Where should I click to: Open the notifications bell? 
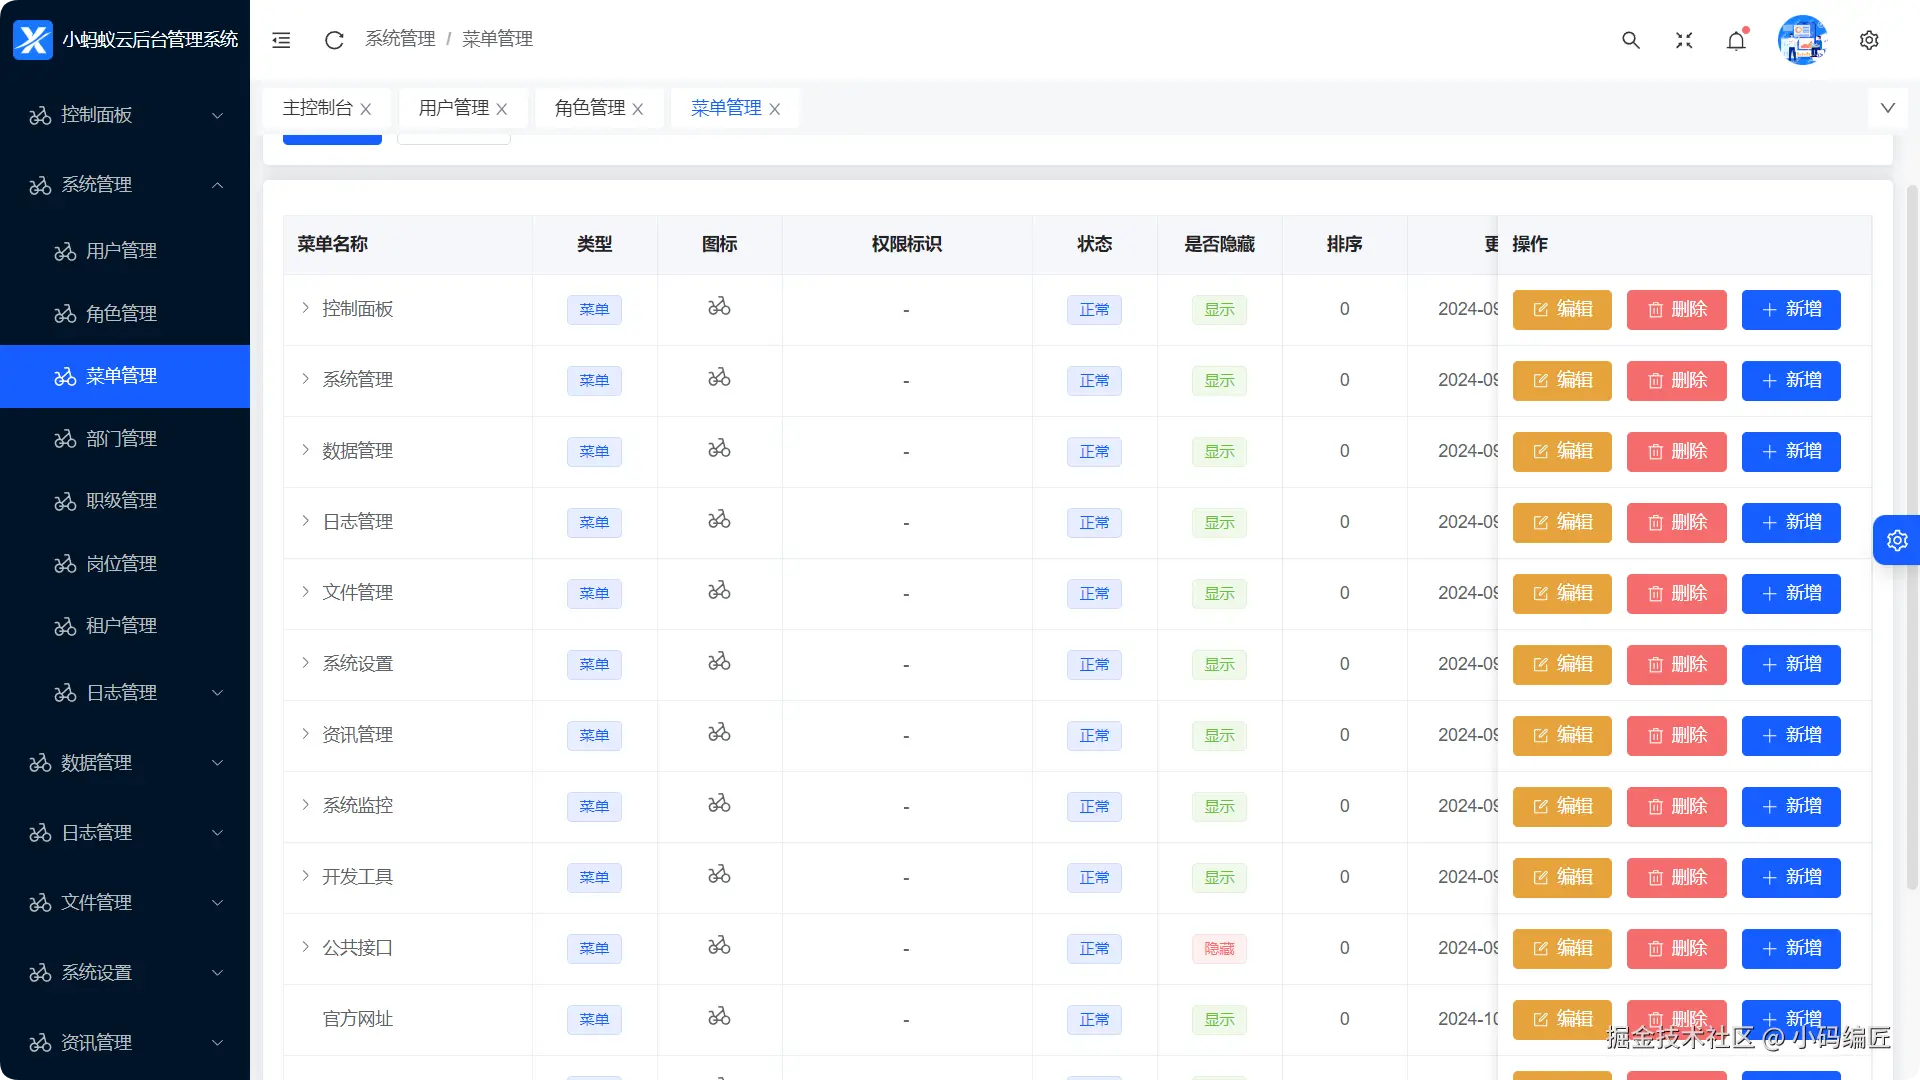(1736, 40)
